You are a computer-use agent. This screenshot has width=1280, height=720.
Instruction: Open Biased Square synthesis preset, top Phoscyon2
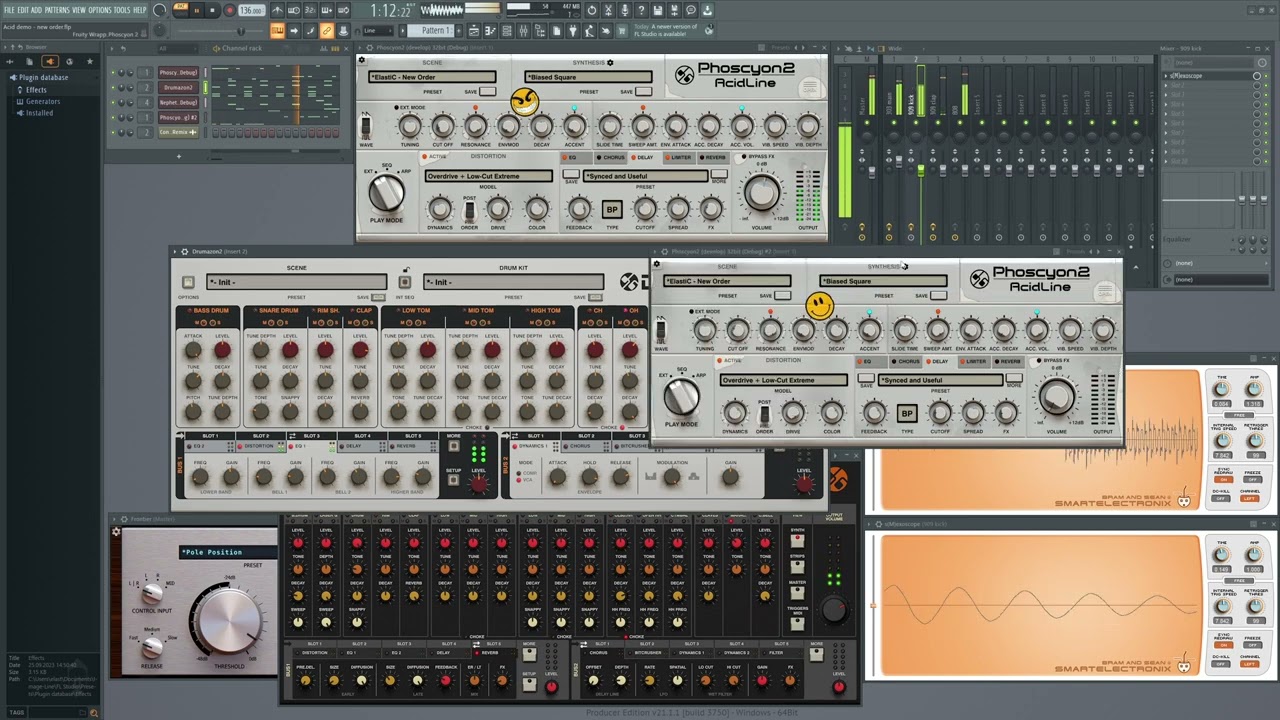(588, 77)
